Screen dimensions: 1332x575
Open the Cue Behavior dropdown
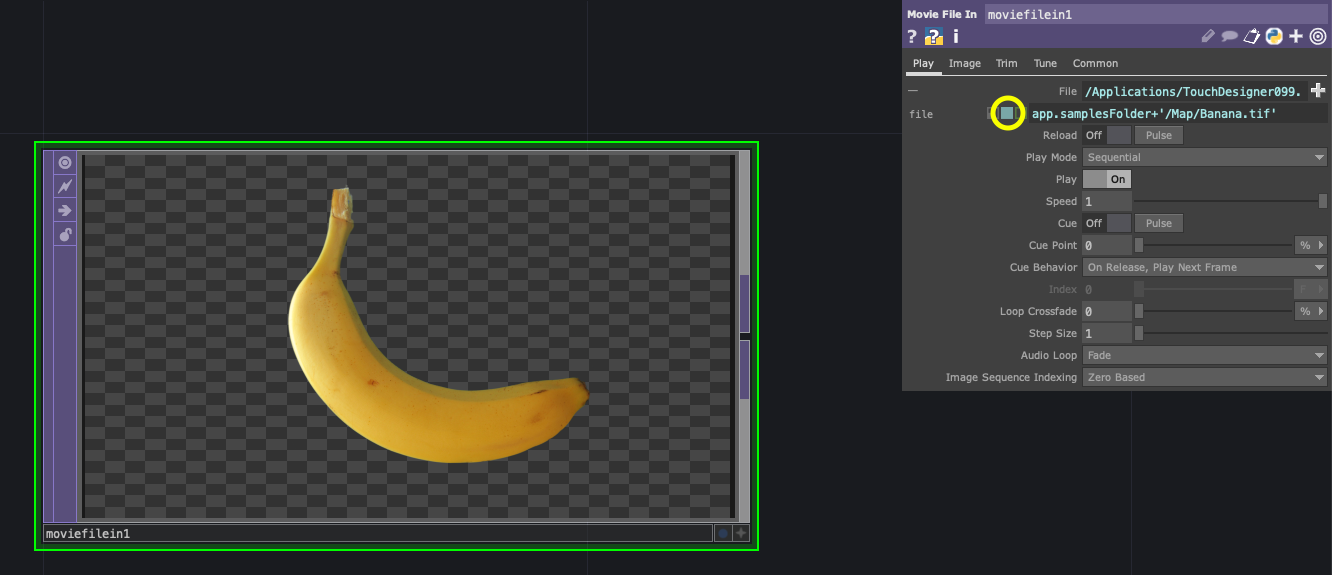coord(1205,267)
